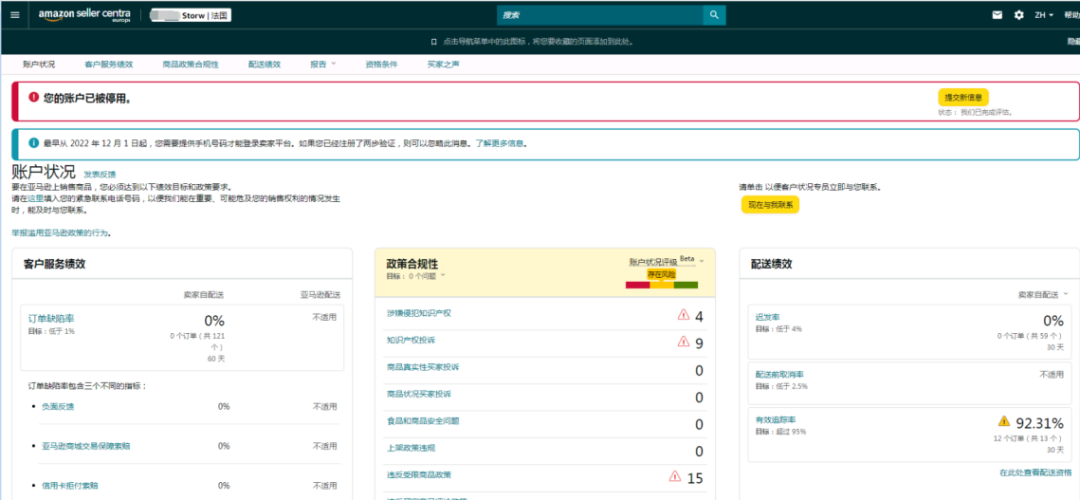Image resolution: width=1080 pixels, height=500 pixels.
Task: Click the yellow warning icon beside 92.31%
Action: coord(1004,421)
